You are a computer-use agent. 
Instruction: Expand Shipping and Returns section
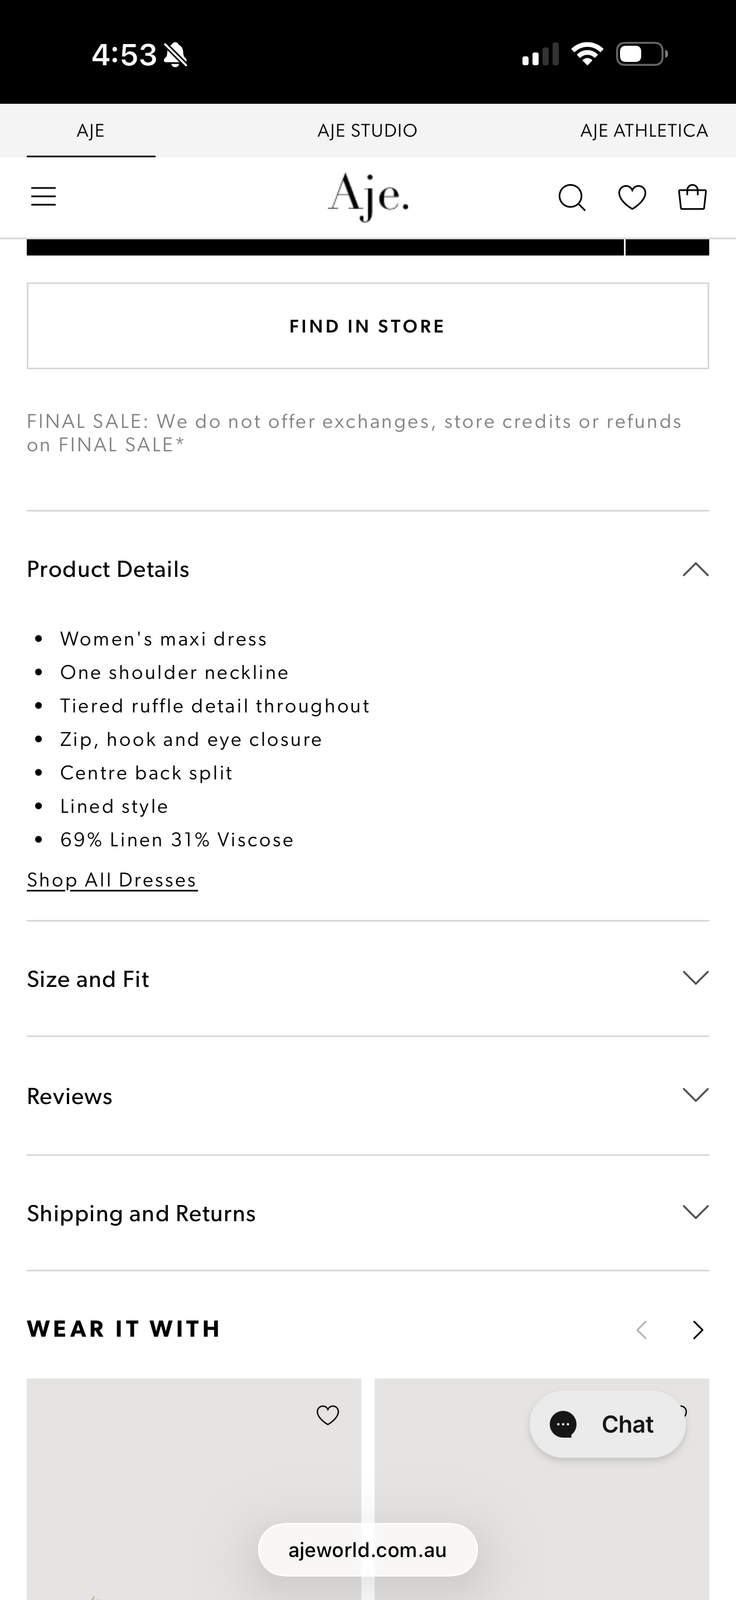(x=695, y=1212)
